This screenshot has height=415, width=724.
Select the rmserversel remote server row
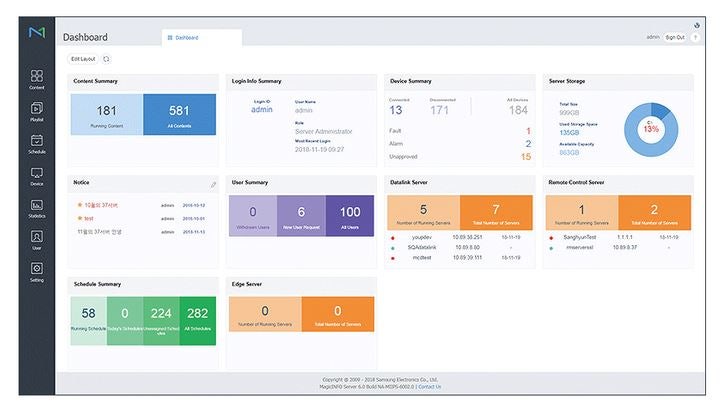click(618, 247)
